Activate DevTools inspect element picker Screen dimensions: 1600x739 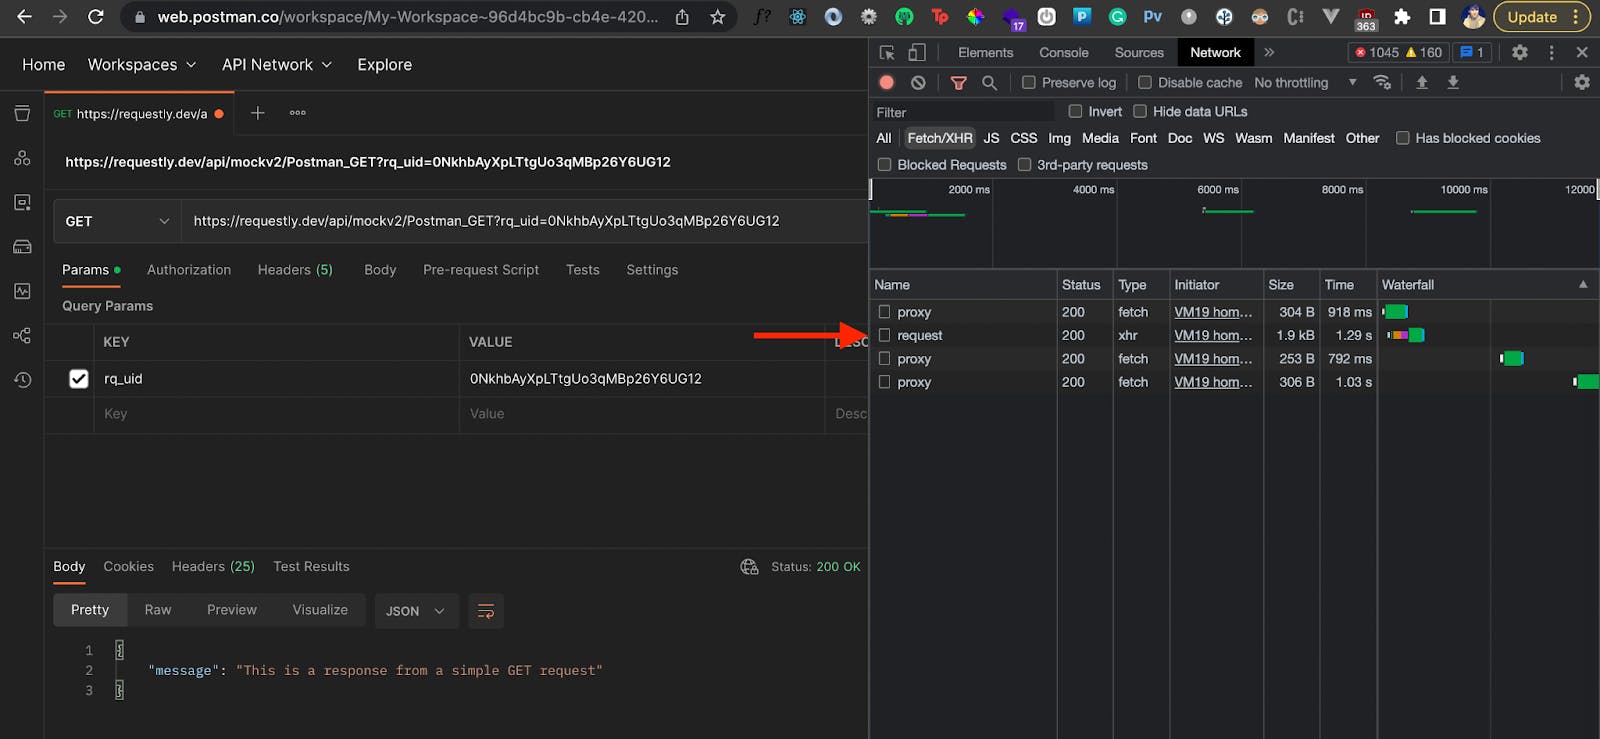coord(887,52)
